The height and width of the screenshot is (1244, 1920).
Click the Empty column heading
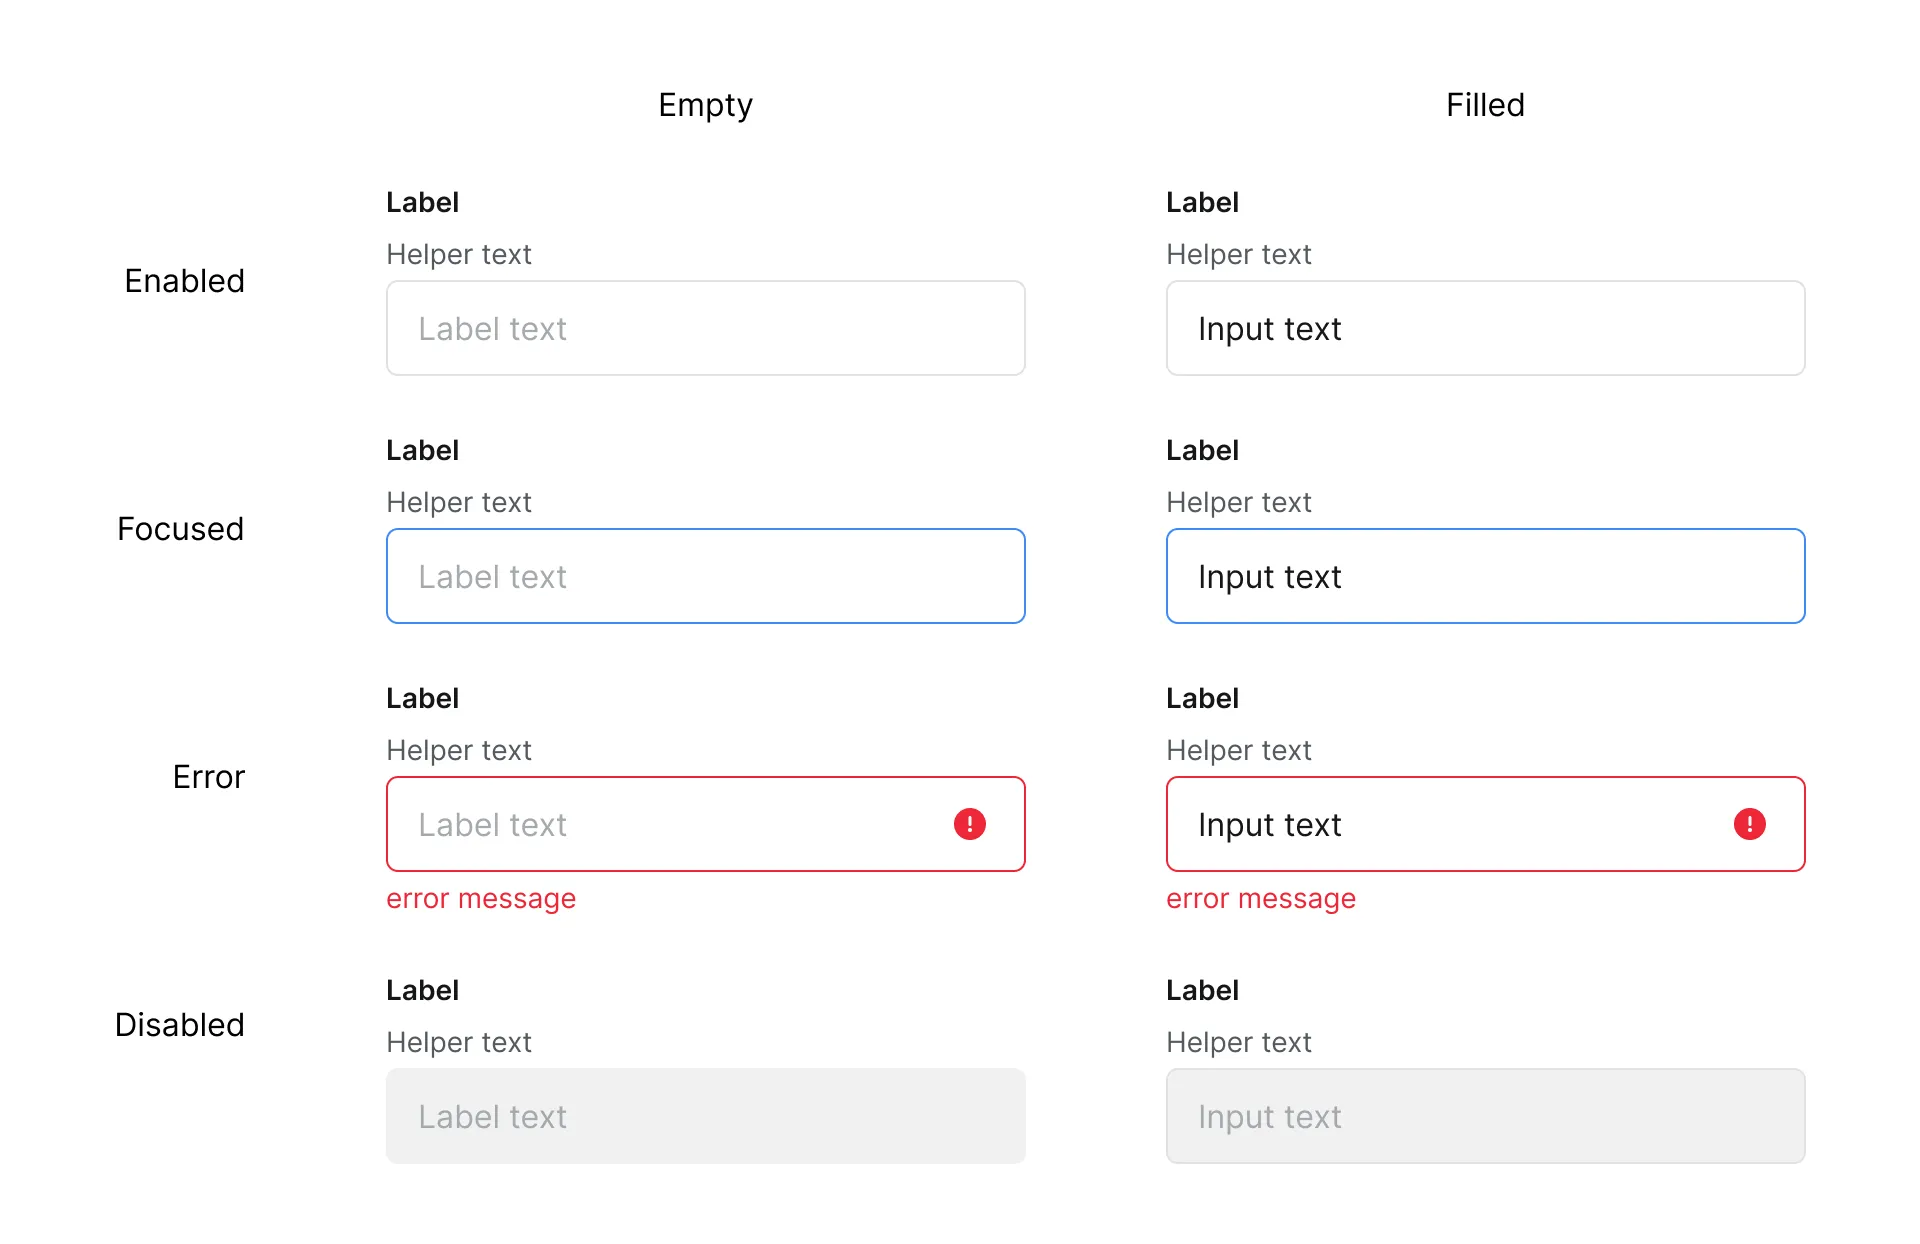pyautogui.click(x=705, y=105)
